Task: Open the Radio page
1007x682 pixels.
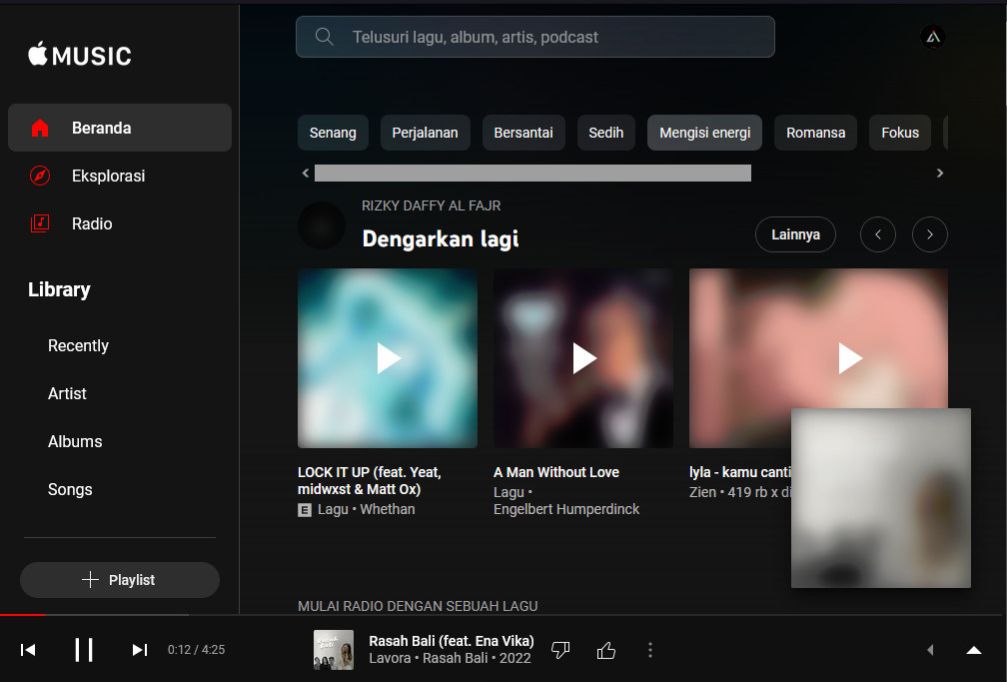Action: tap(119, 223)
